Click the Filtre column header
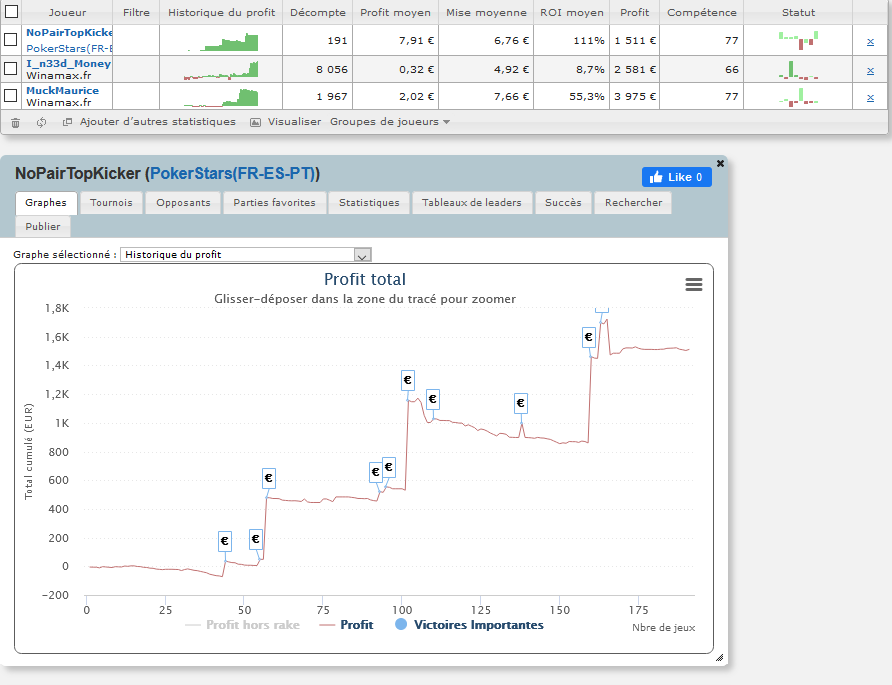 (136, 13)
